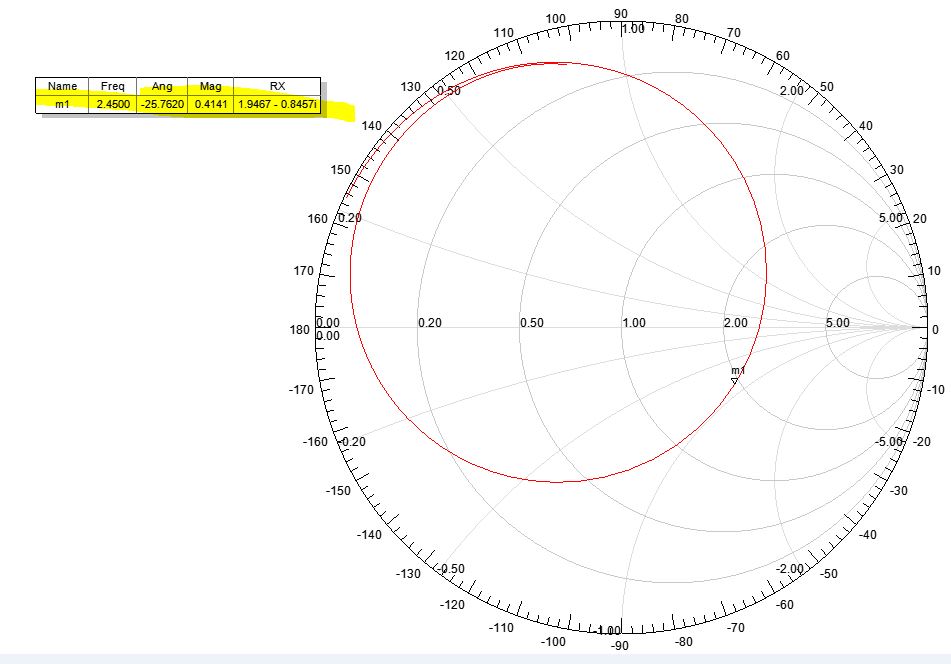Click the -120 degree angle label

pyautogui.click(x=452, y=605)
